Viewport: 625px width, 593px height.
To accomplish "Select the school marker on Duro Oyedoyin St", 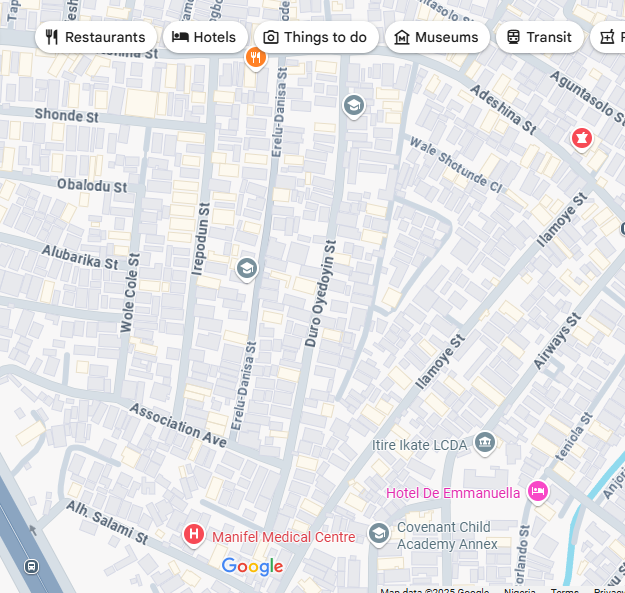I will (354, 106).
